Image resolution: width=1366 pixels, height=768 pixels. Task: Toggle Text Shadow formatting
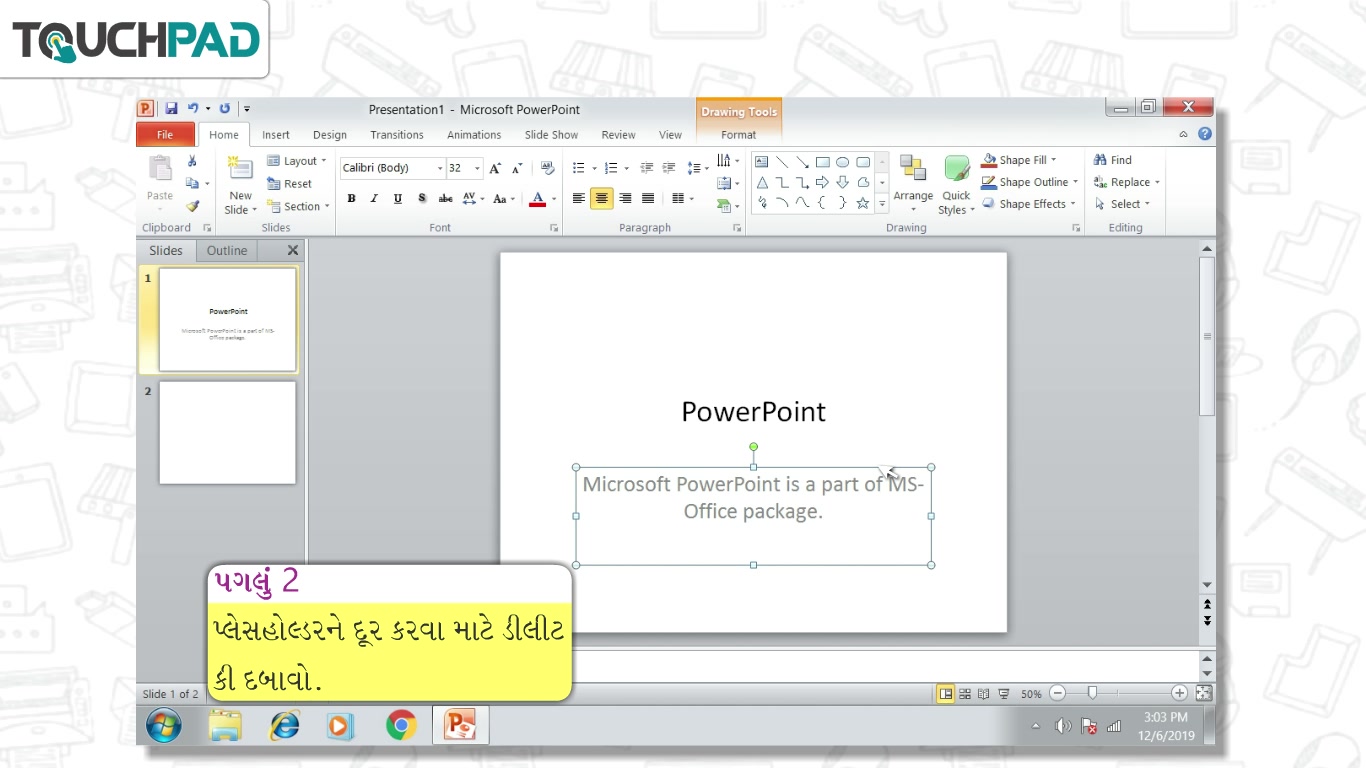click(422, 199)
